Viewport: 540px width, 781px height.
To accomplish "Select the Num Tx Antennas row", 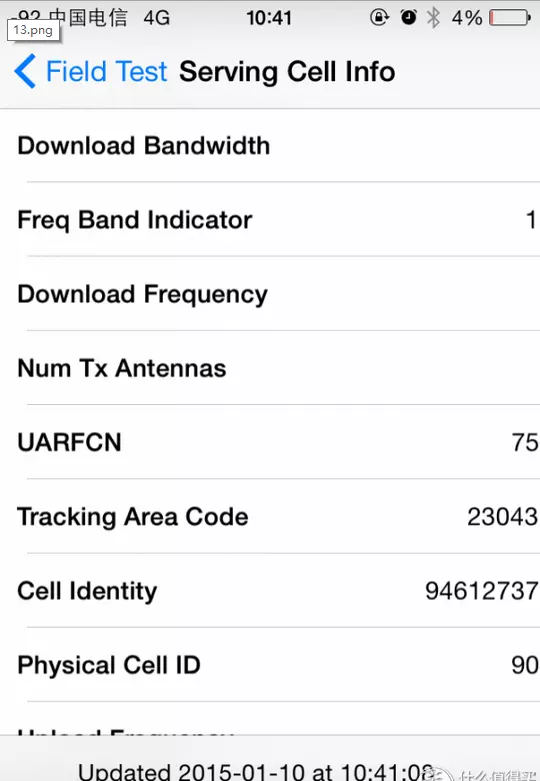I will pyautogui.click(x=270, y=368).
